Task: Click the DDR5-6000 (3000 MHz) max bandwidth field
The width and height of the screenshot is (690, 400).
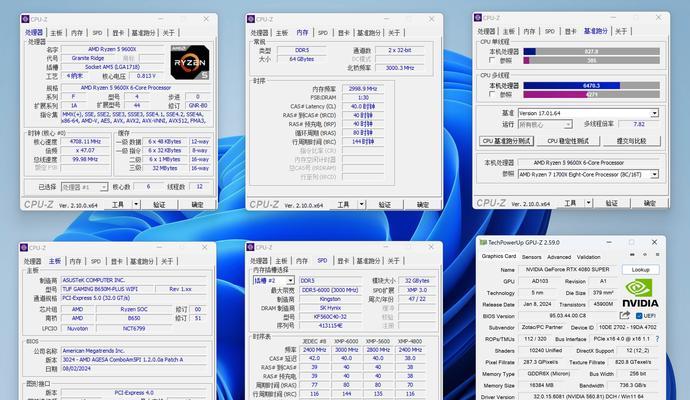Action: 330,290
